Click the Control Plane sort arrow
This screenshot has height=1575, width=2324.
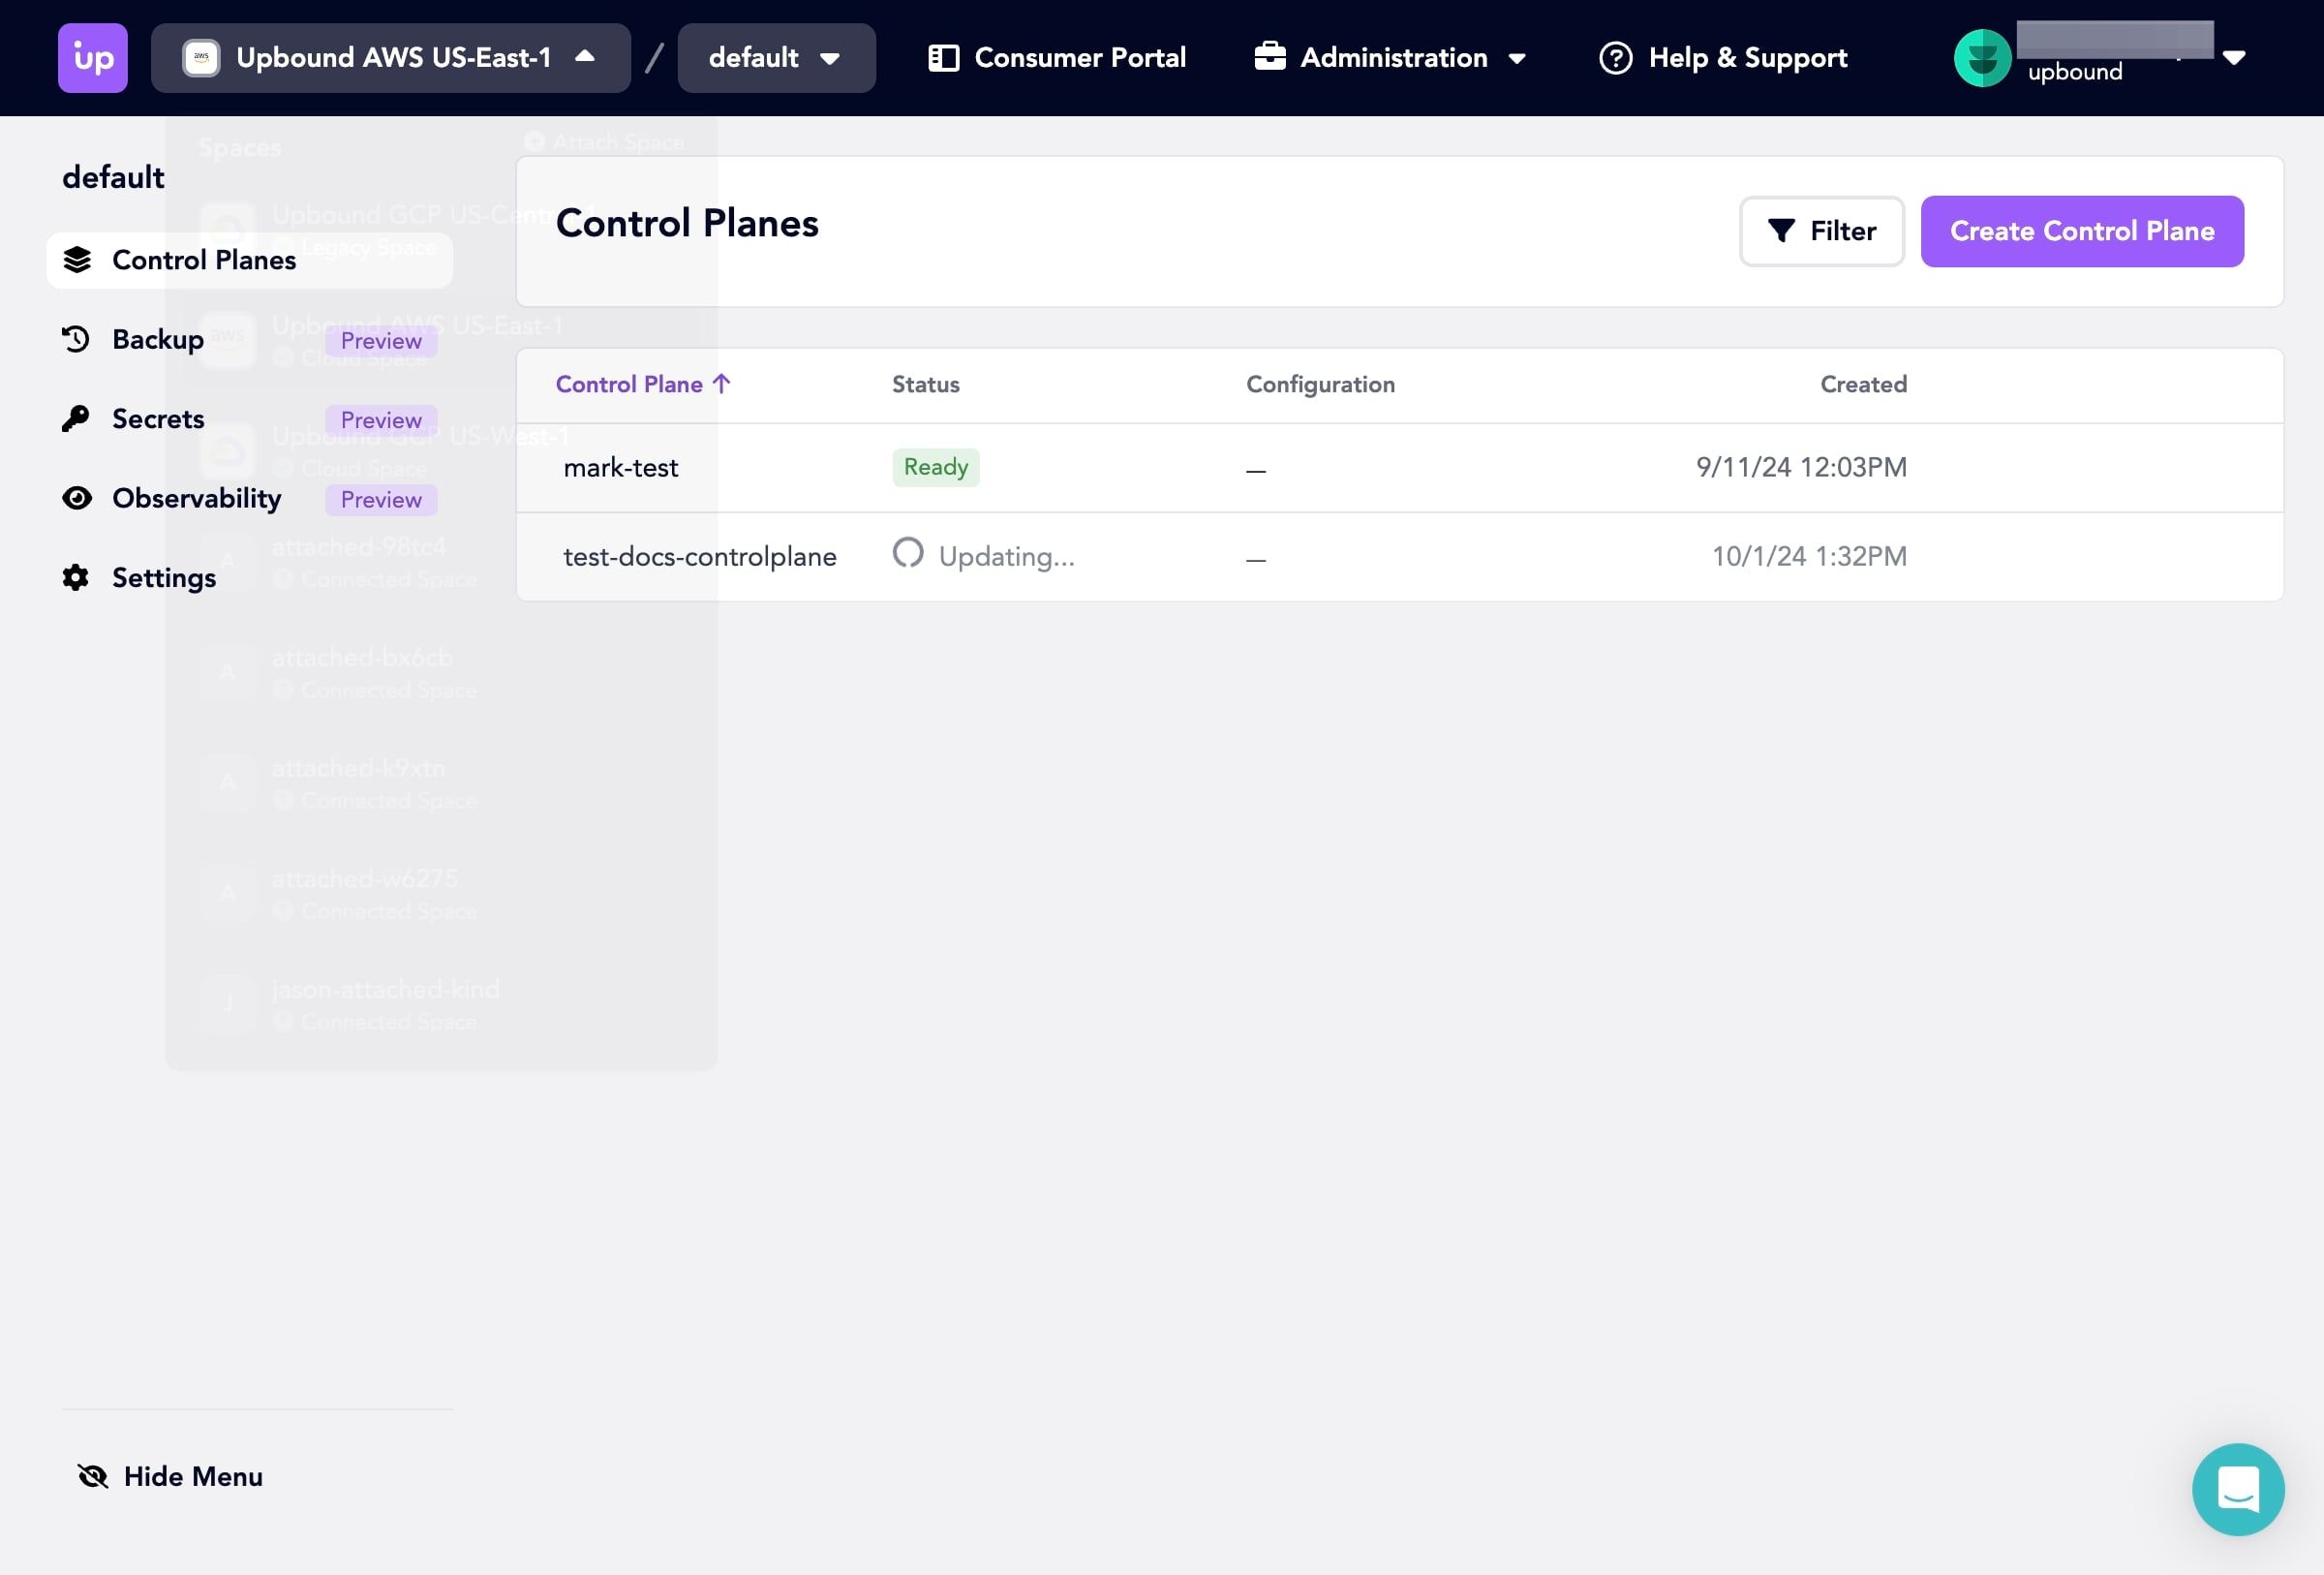point(722,384)
